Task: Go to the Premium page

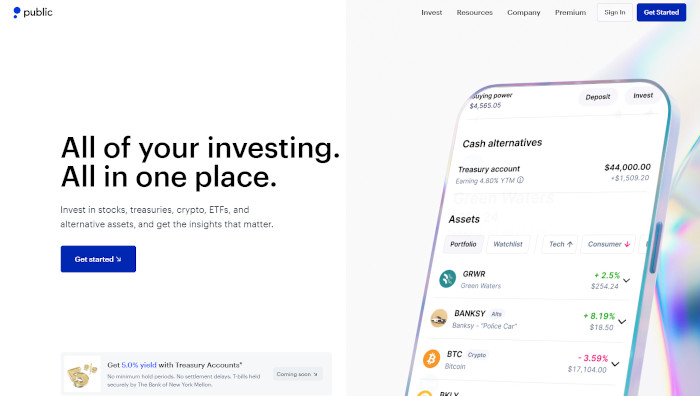Action: 570,13
